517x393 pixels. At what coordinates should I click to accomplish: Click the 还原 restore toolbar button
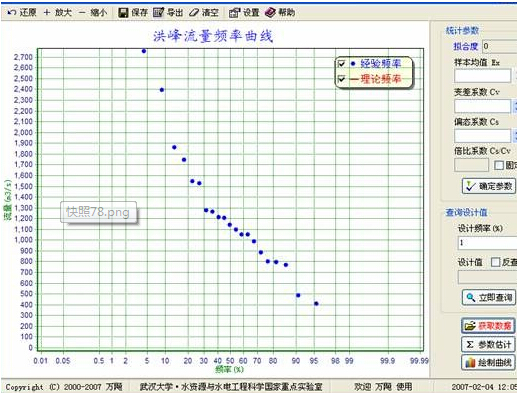point(22,13)
